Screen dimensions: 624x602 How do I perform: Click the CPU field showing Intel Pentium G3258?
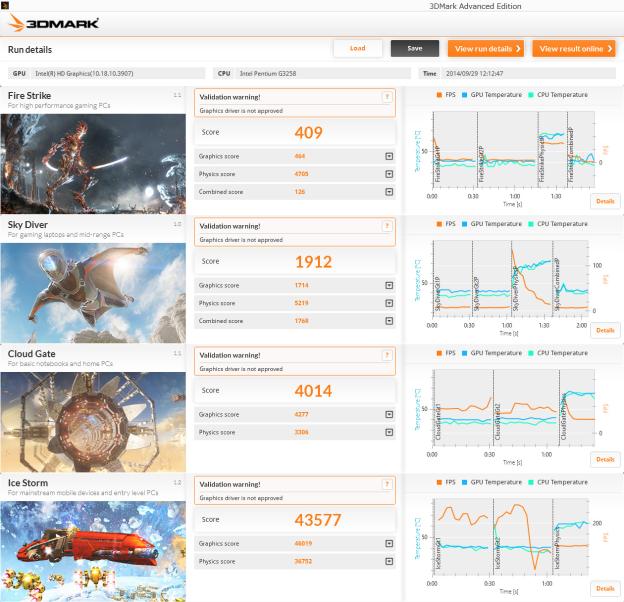point(312,73)
